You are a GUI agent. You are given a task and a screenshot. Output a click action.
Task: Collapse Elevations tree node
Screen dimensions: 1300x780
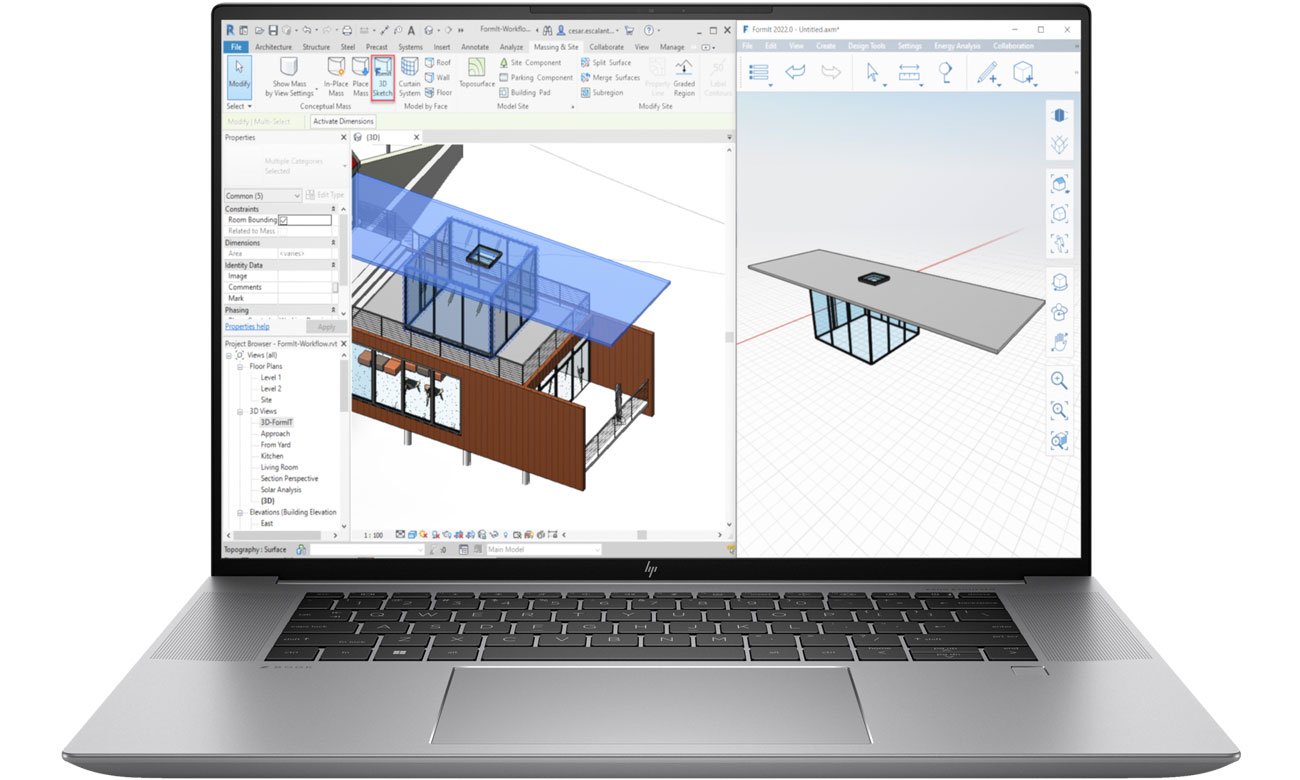click(x=240, y=512)
